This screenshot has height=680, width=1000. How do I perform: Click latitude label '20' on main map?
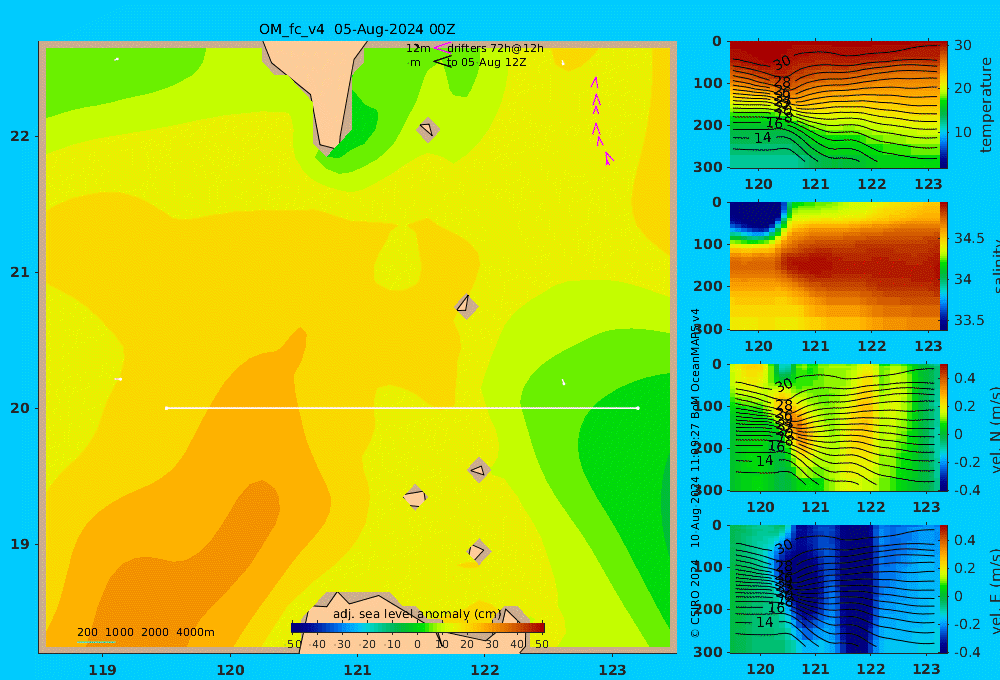point(20,408)
